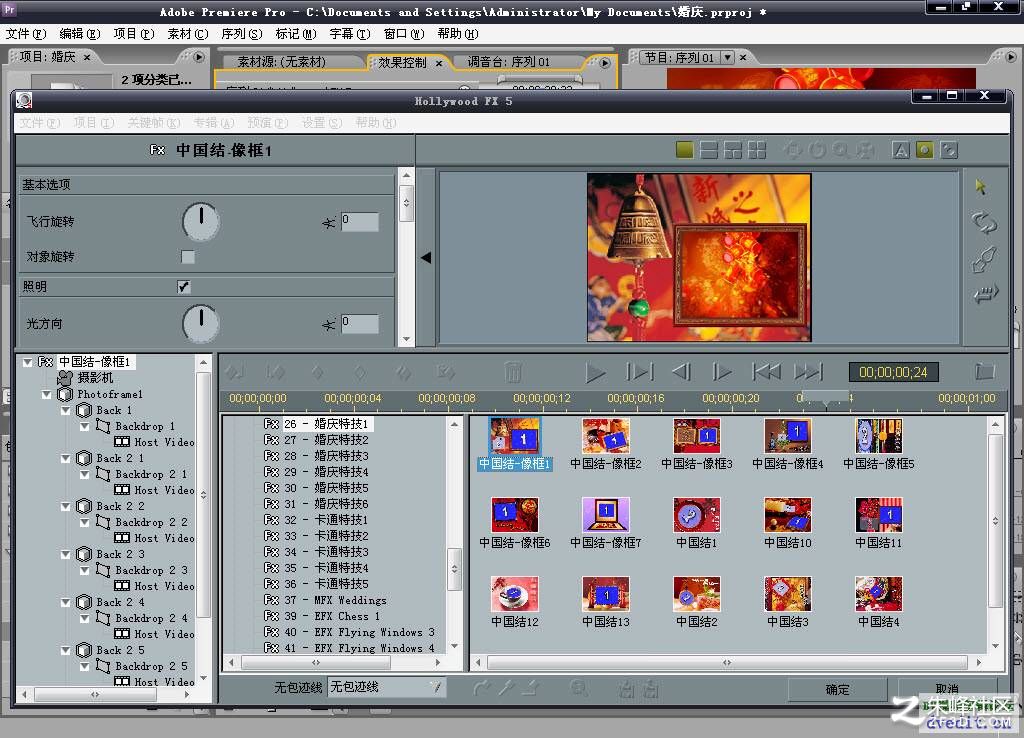This screenshot has width=1024, height=738.
Task: Open the 无包迹线 envelope dropdown
Action: pyautogui.click(x=386, y=686)
